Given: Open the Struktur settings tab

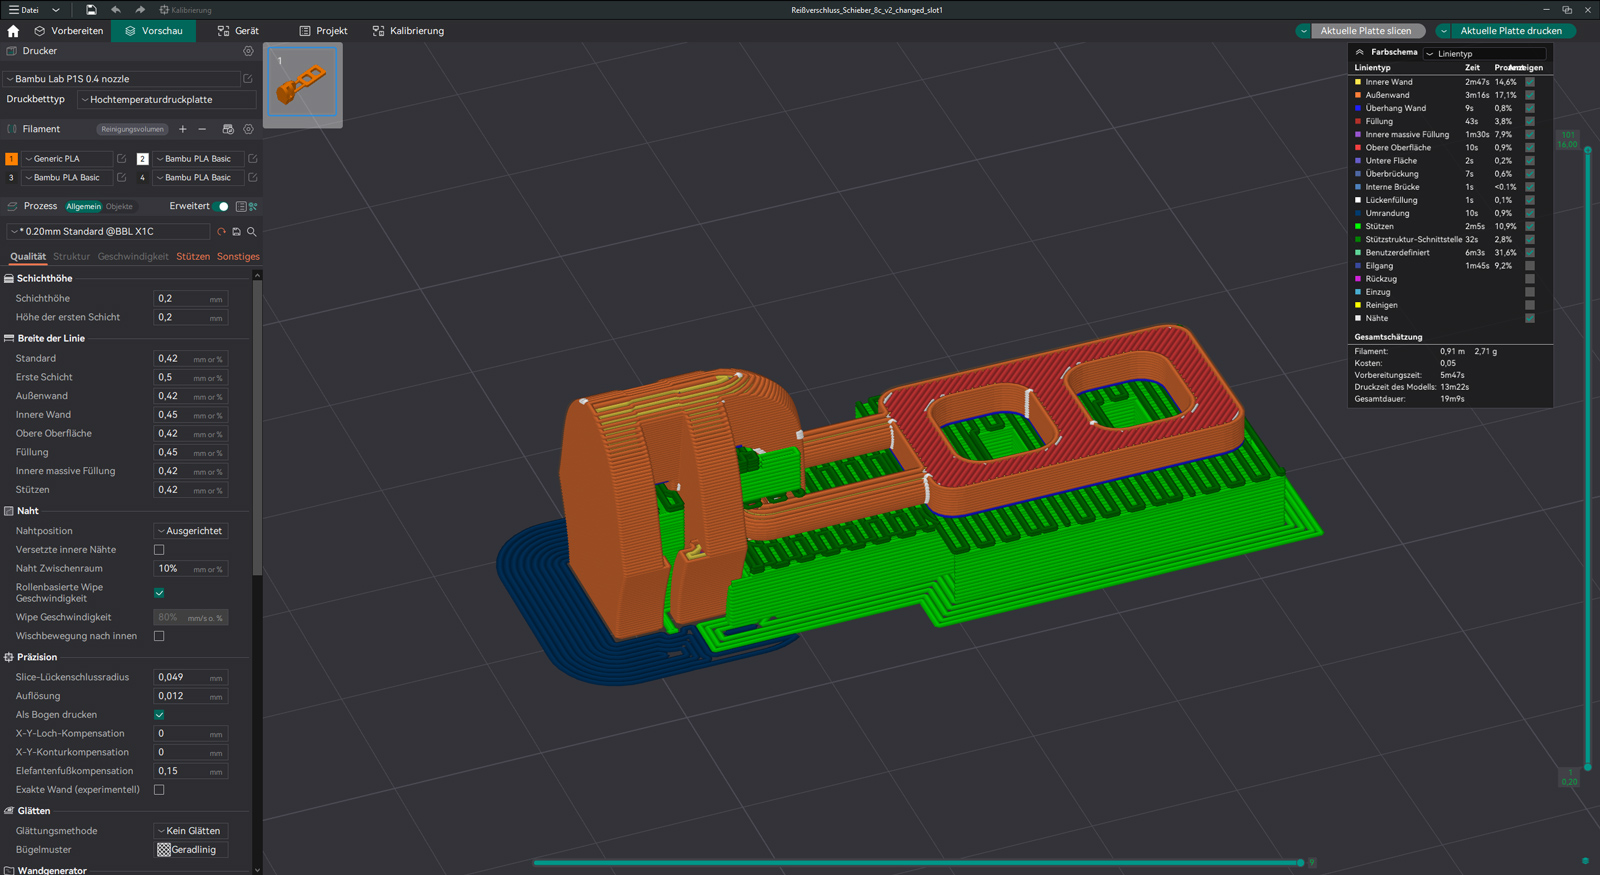Looking at the screenshot, I should pos(71,257).
